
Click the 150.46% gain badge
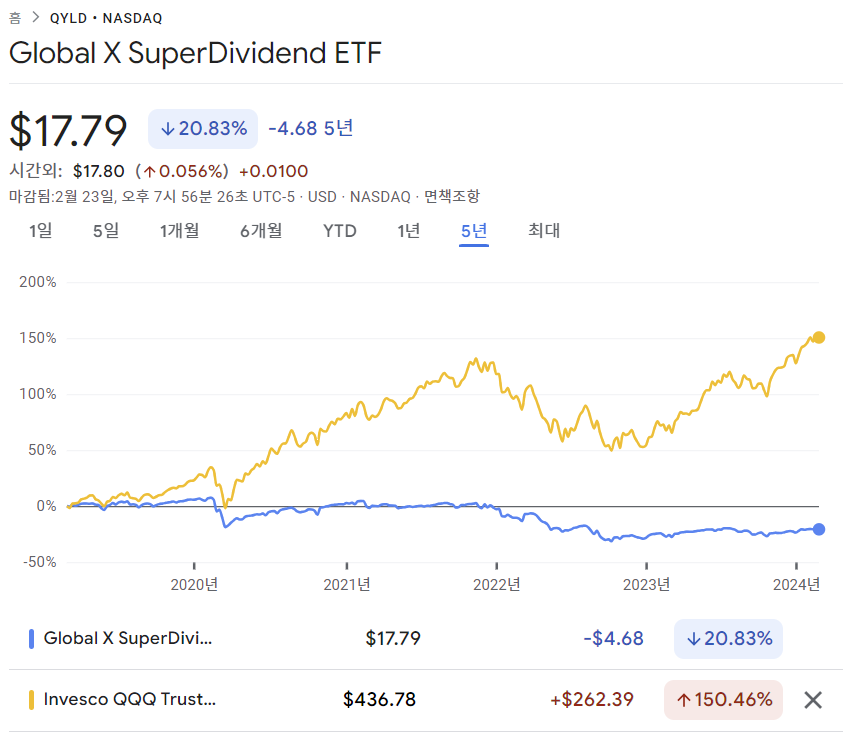click(x=723, y=700)
